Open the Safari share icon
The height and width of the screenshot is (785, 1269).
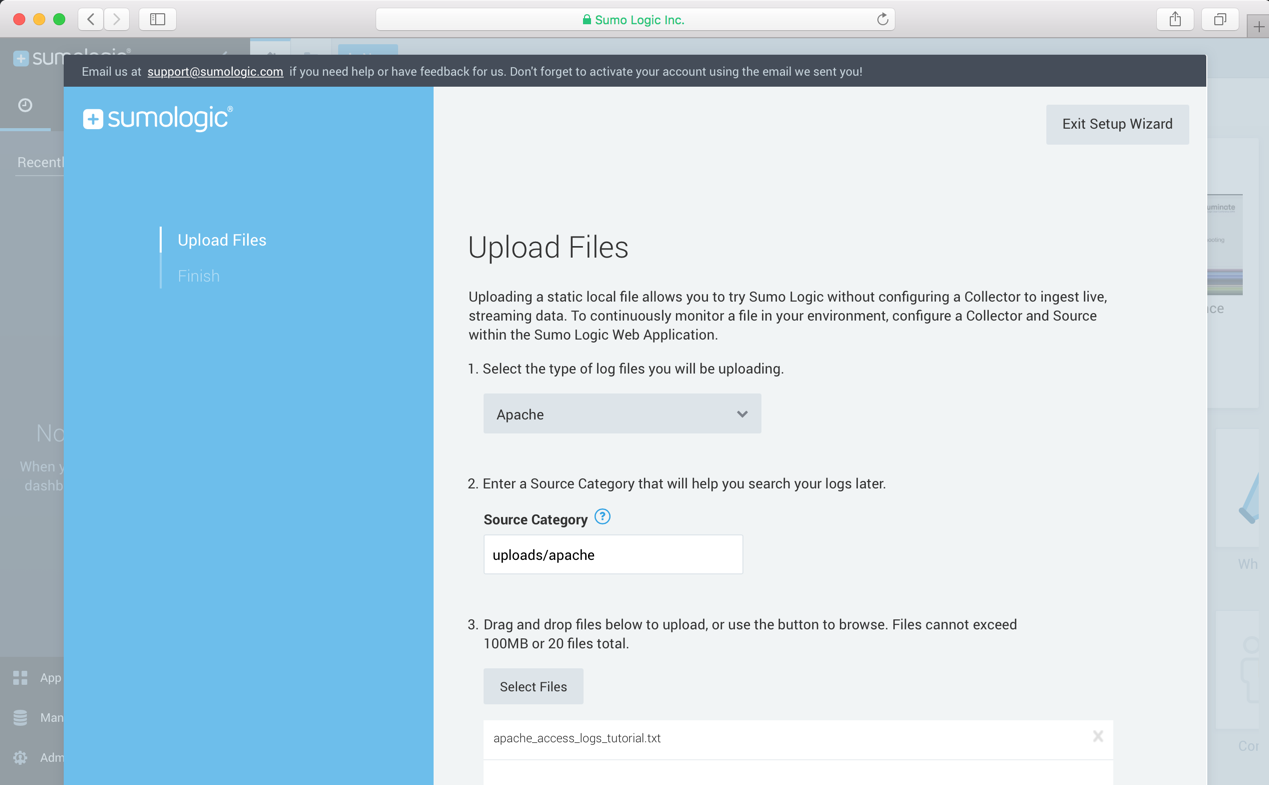click(x=1175, y=19)
